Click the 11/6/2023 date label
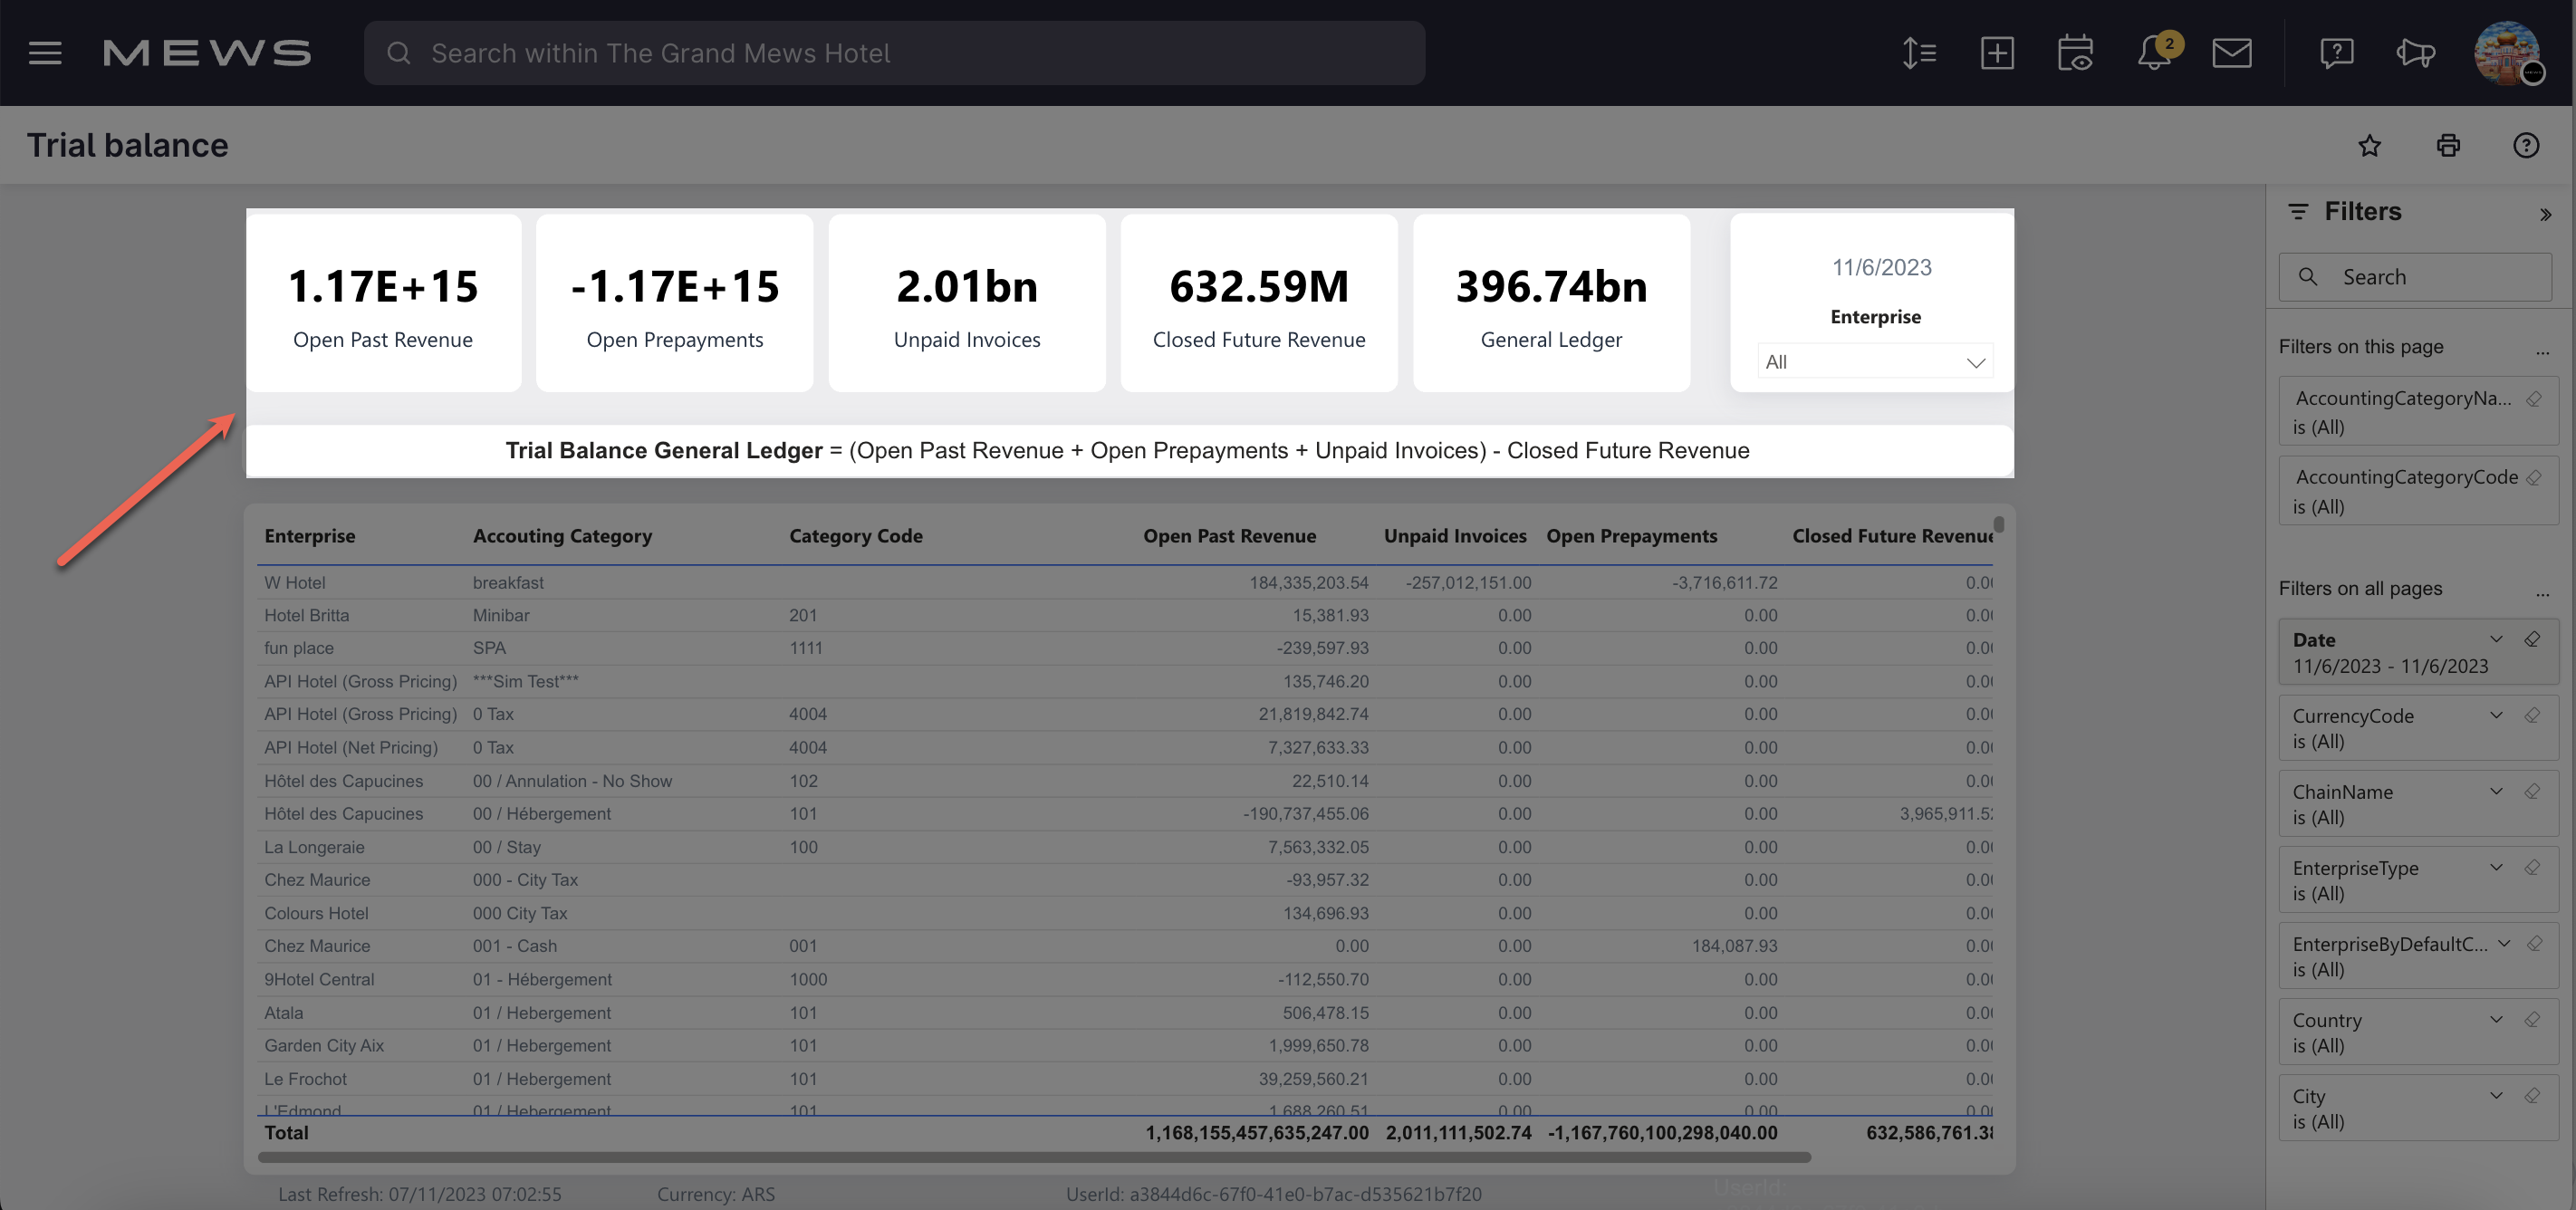The height and width of the screenshot is (1210, 2576). [x=1881, y=268]
